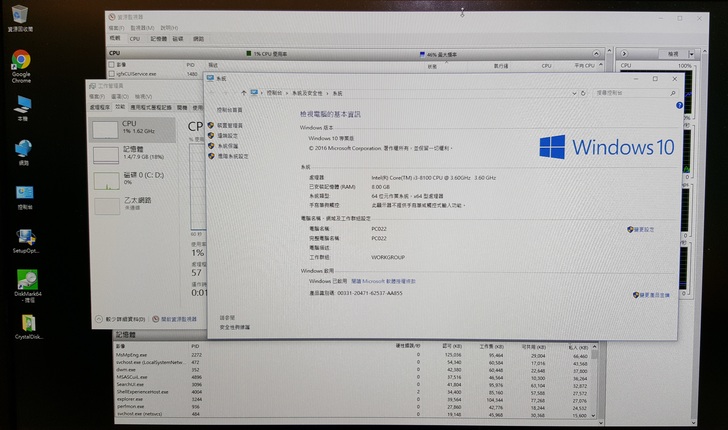Open 系統保護 link in System sidebar
The width and height of the screenshot is (728, 430).
[x=228, y=146]
